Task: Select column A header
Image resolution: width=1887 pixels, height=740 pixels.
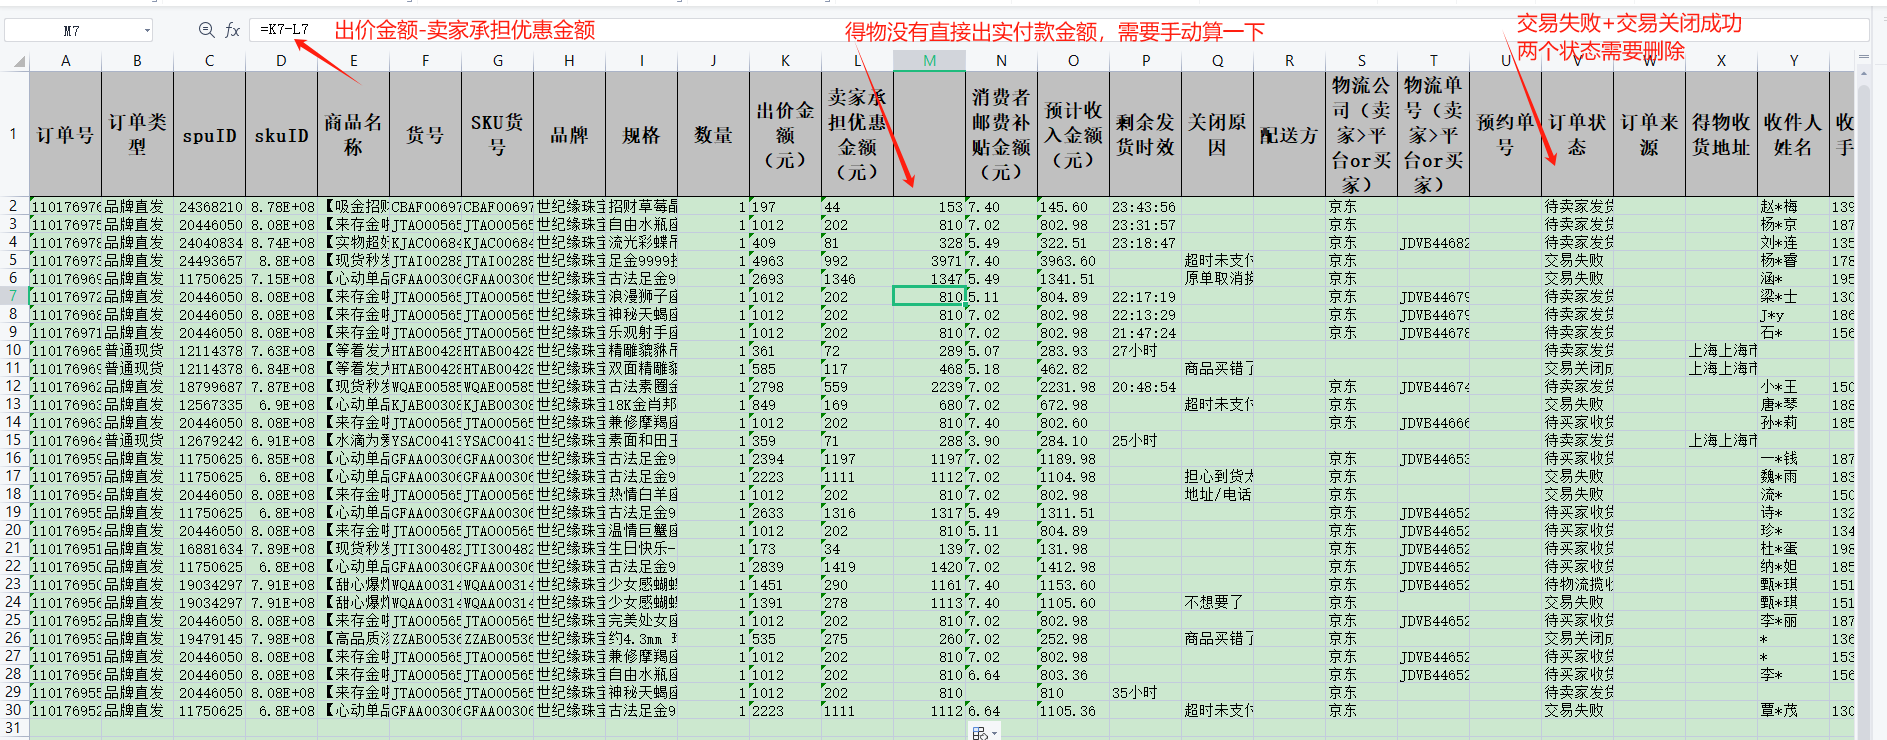Action: tap(65, 61)
